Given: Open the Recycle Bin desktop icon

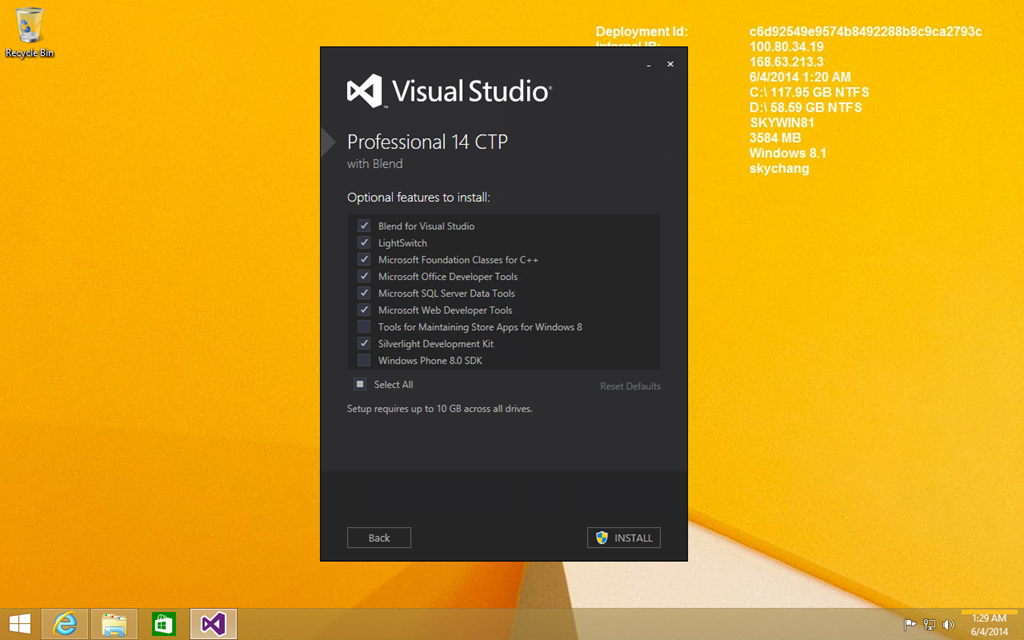Looking at the screenshot, I should point(29,33).
